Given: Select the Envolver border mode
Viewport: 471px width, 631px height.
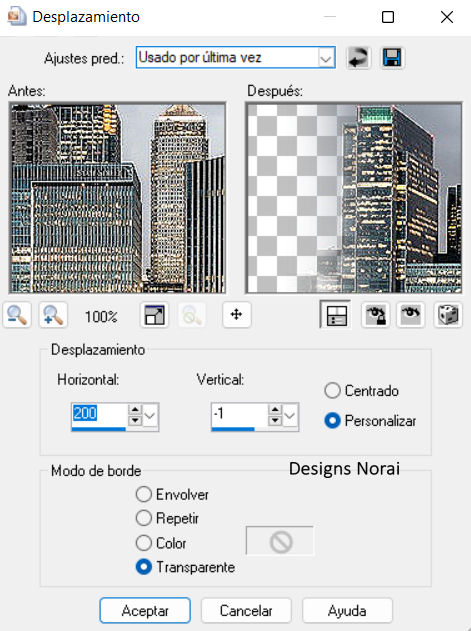Looking at the screenshot, I should pos(172,495).
